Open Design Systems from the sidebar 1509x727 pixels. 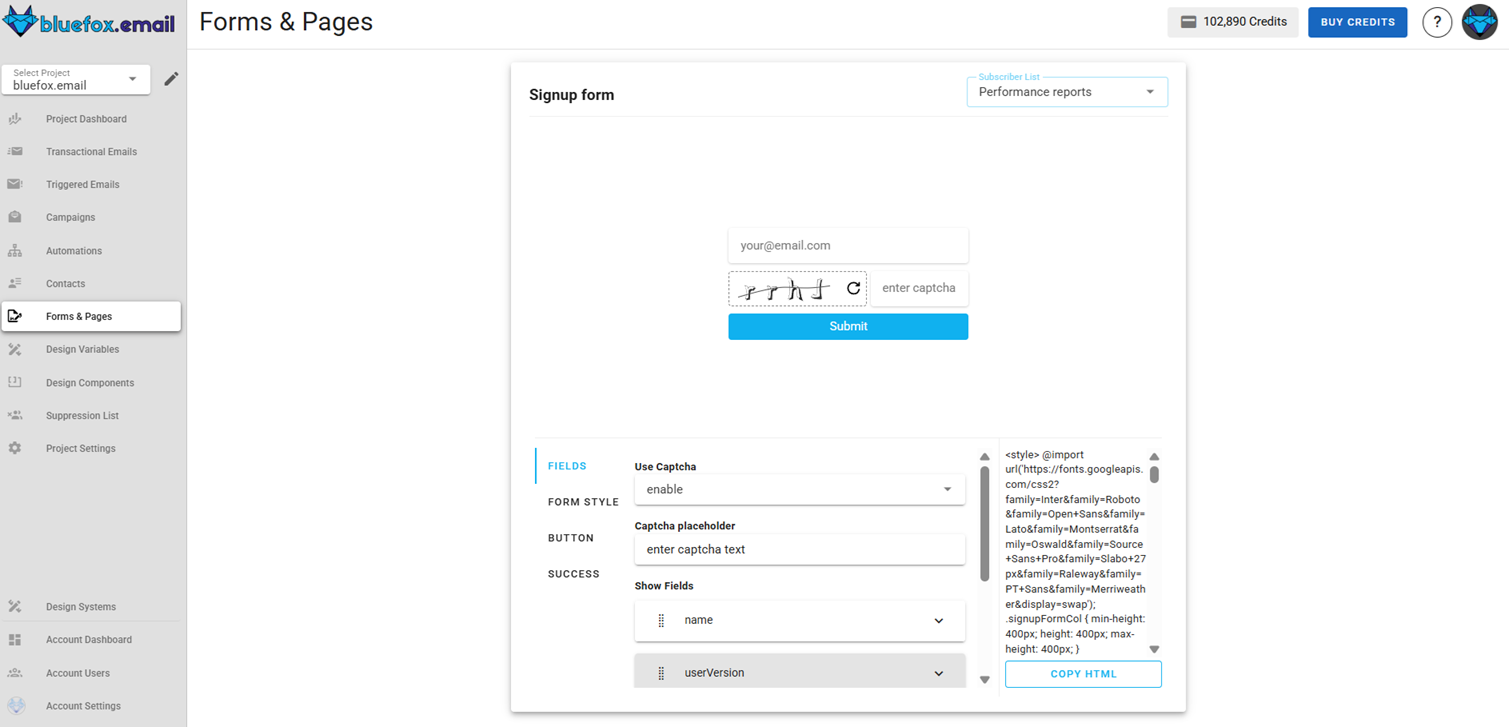(x=81, y=606)
